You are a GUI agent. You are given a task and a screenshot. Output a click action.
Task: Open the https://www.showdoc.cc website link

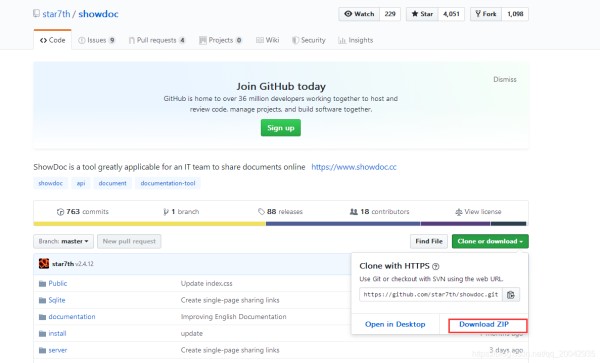coord(354,167)
